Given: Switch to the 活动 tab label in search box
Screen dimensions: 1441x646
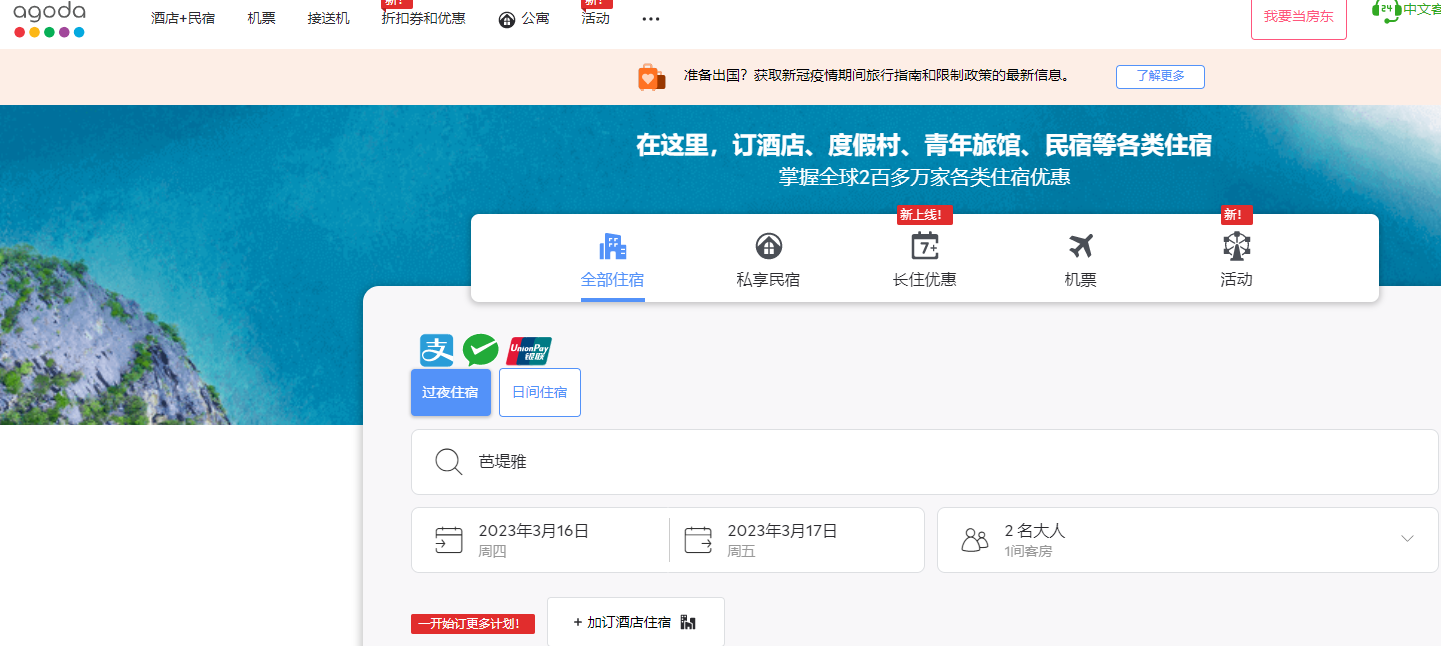Looking at the screenshot, I should pos(1237,280).
